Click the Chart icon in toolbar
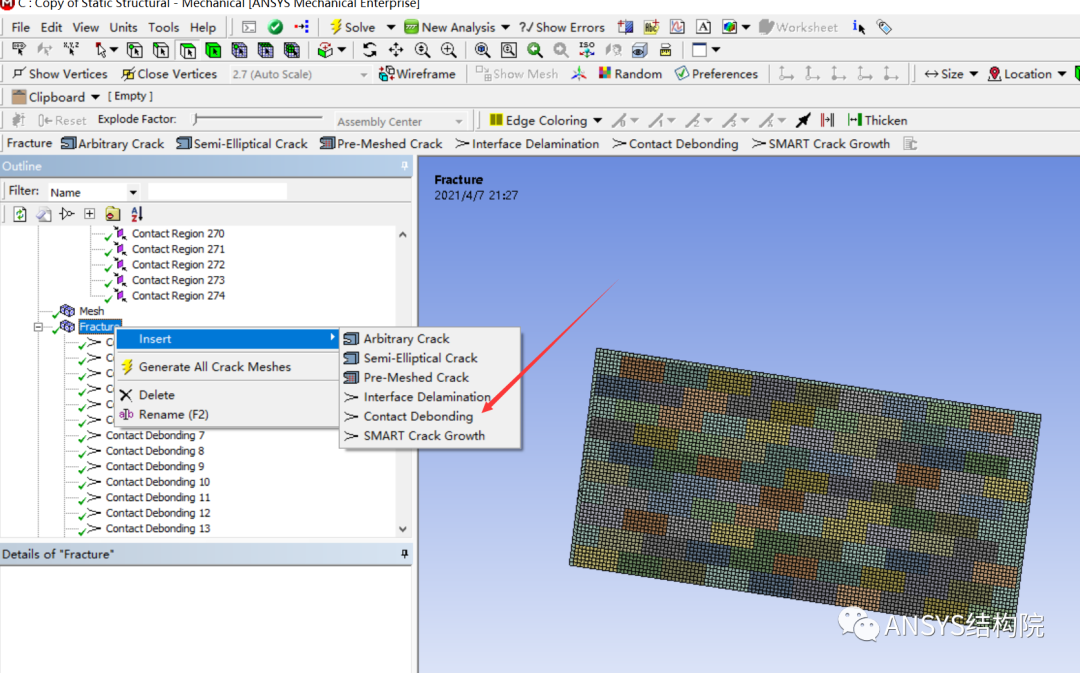This screenshot has height=673, width=1080. (x=677, y=27)
